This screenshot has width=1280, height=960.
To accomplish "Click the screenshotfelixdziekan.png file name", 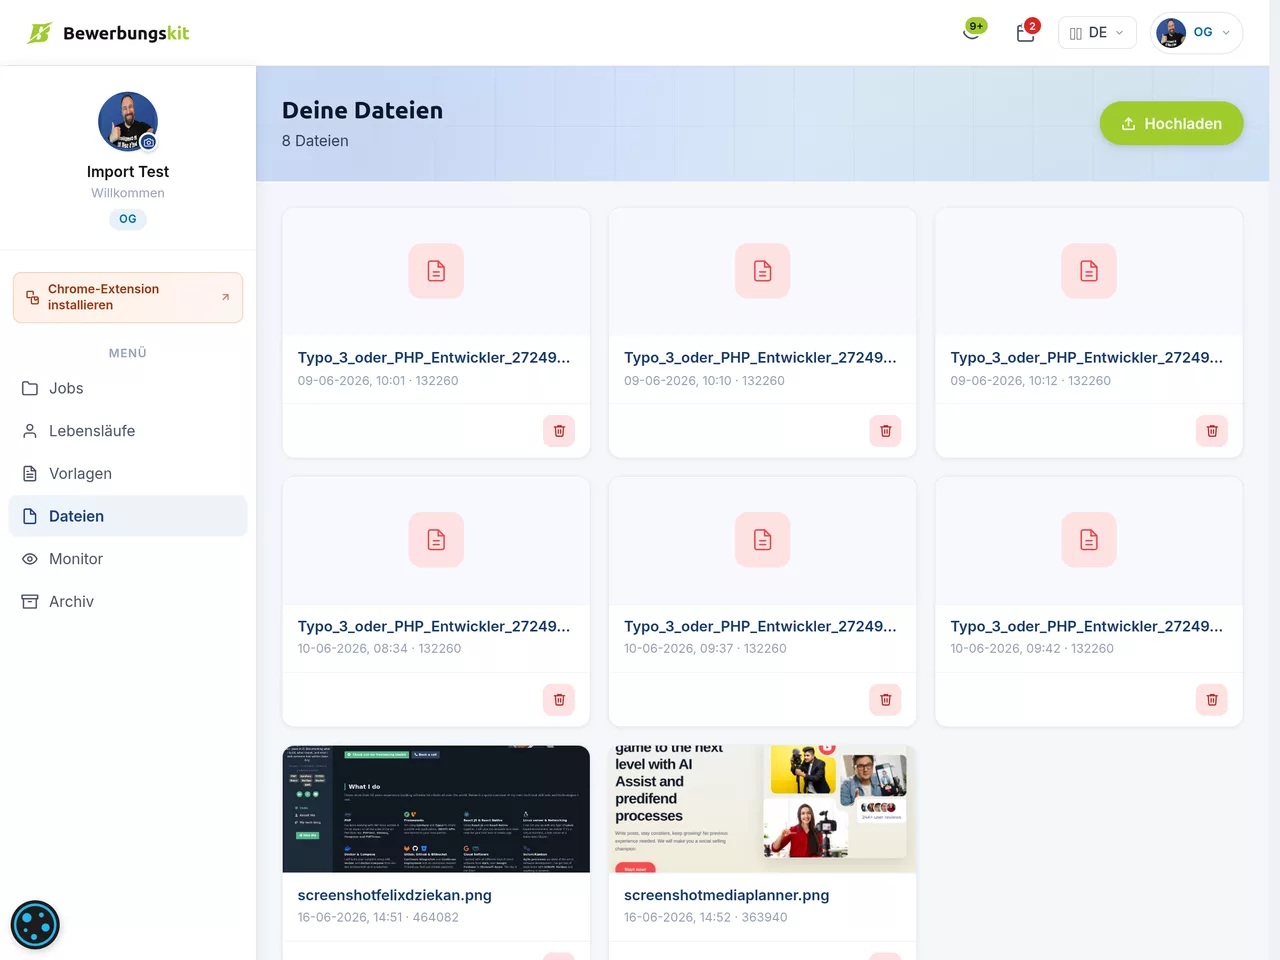I will click(394, 895).
